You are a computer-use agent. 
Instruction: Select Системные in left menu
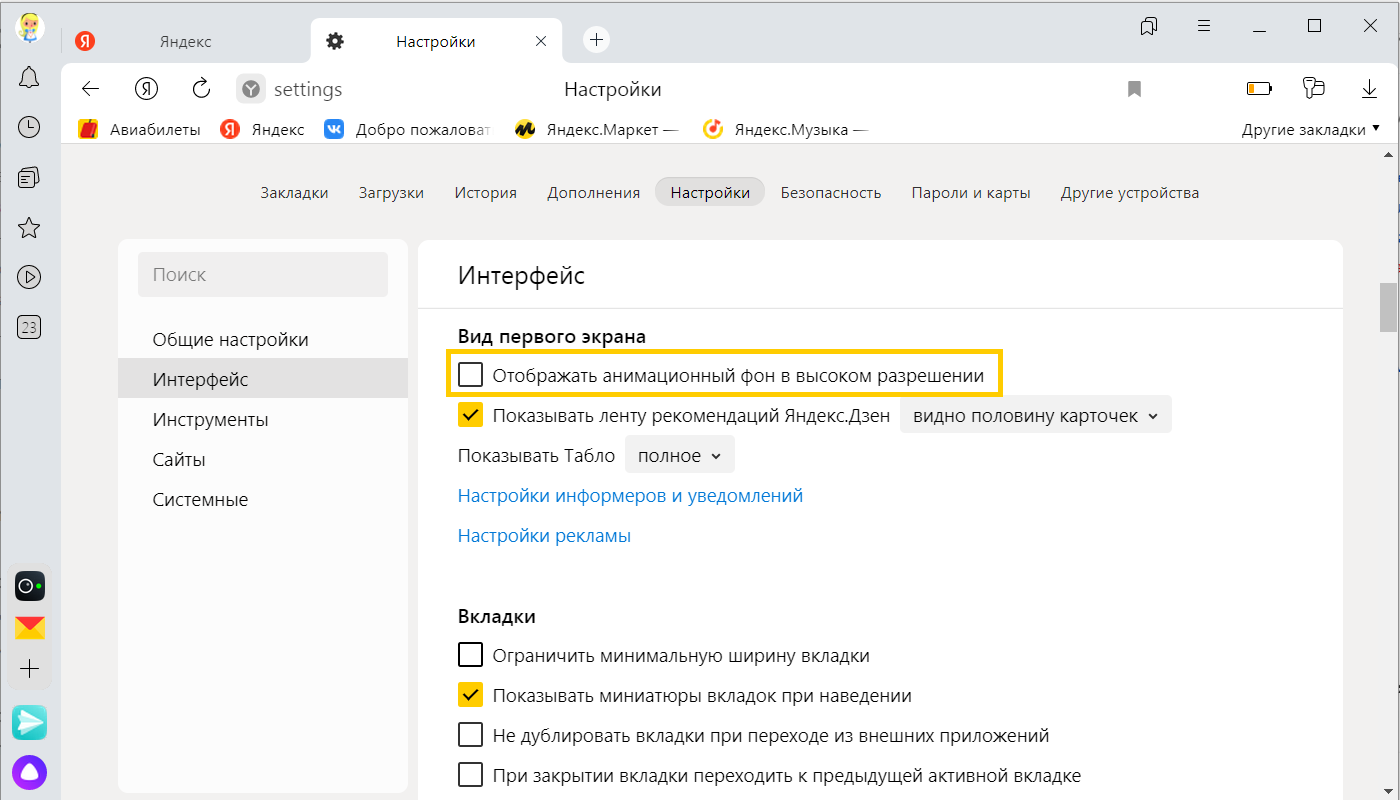coord(263,499)
